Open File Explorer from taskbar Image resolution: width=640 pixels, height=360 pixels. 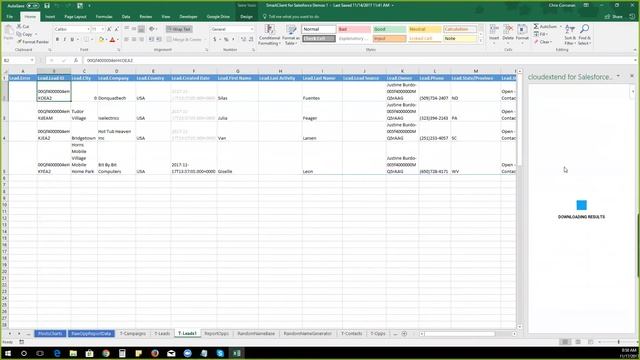pos(73,353)
